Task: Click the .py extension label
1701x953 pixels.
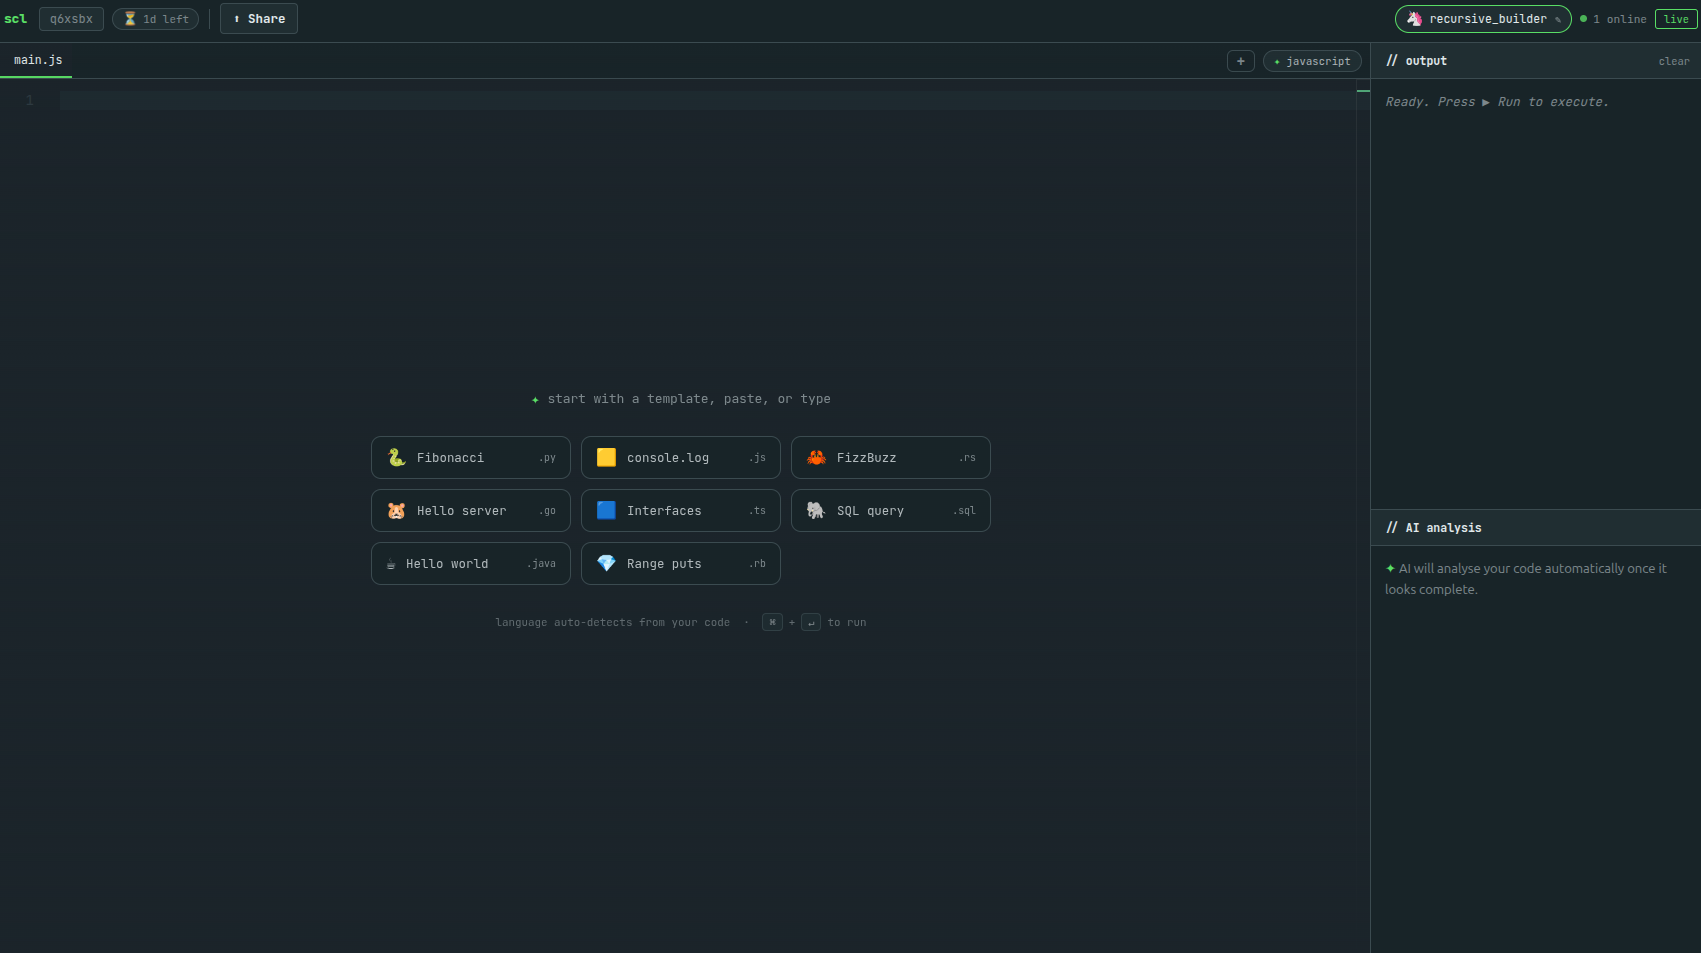Action: coord(547,458)
